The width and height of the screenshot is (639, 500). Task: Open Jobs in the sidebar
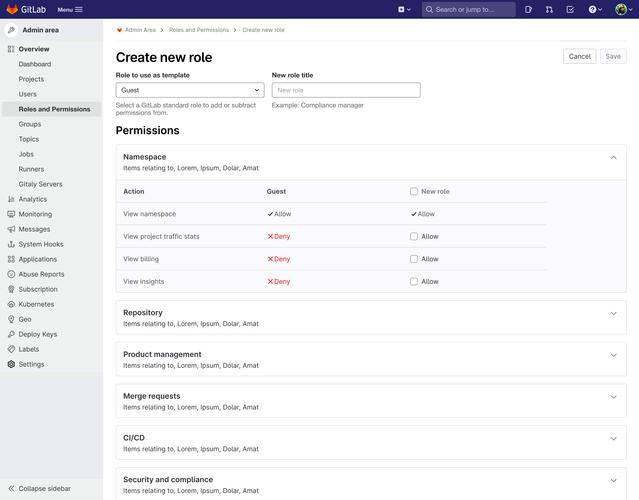tap(26, 154)
